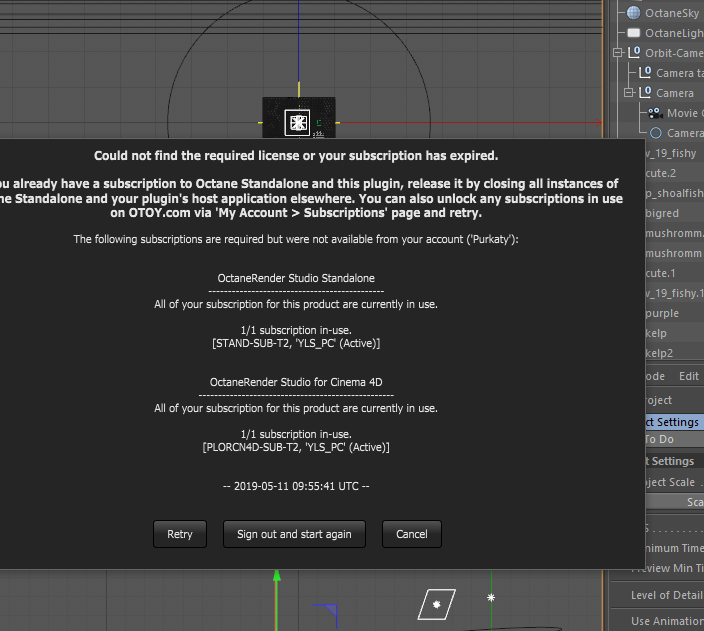Click the Camera null object icon
Screen dimensions: 704x631
pyautogui.click(x=645, y=93)
